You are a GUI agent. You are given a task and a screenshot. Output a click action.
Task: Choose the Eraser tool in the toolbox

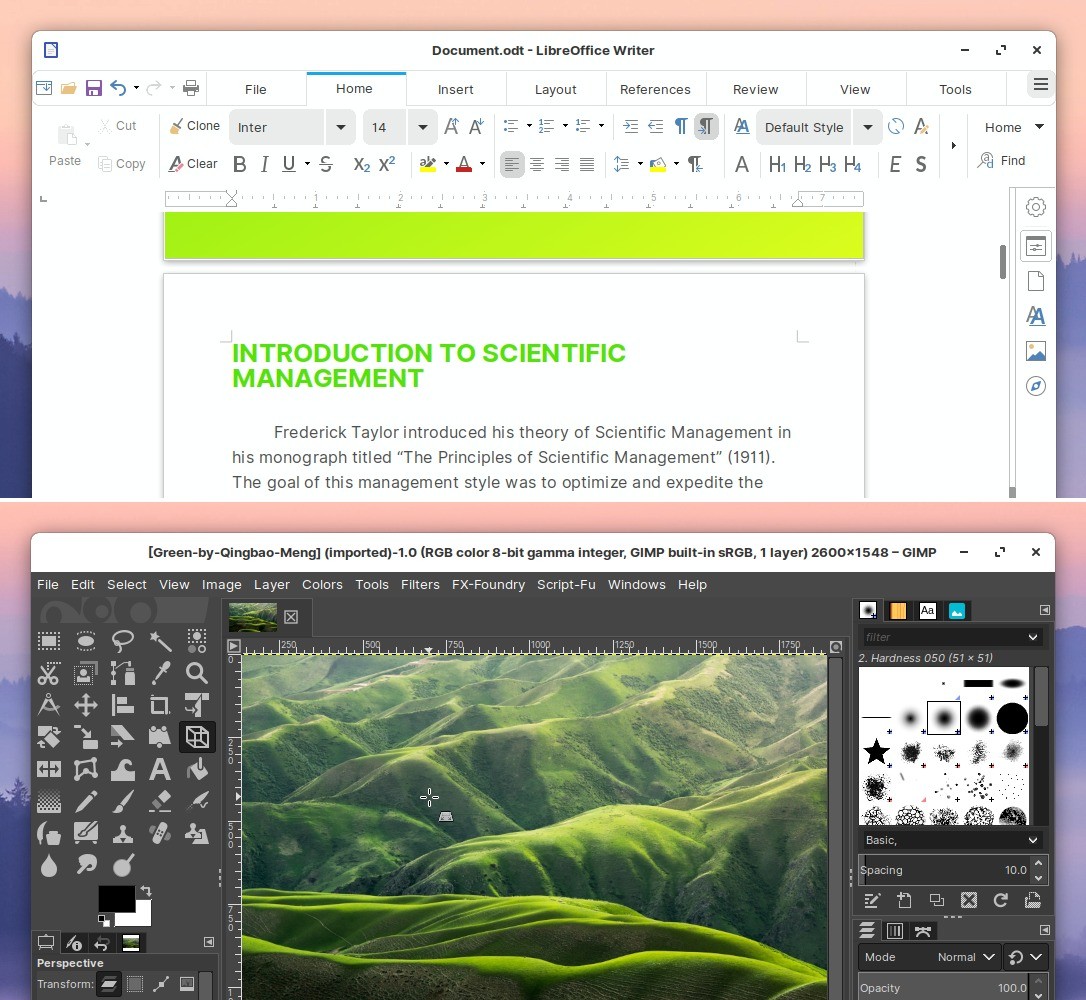point(160,801)
